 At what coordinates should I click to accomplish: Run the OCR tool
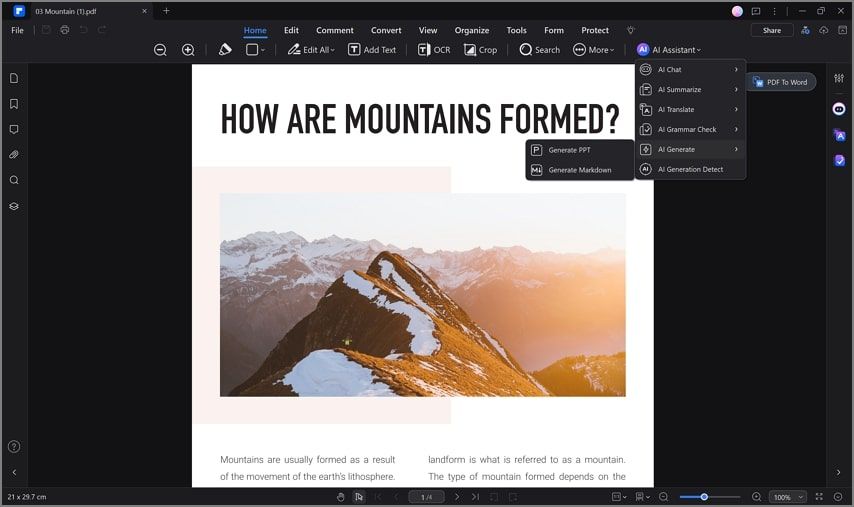coord(434,50)
